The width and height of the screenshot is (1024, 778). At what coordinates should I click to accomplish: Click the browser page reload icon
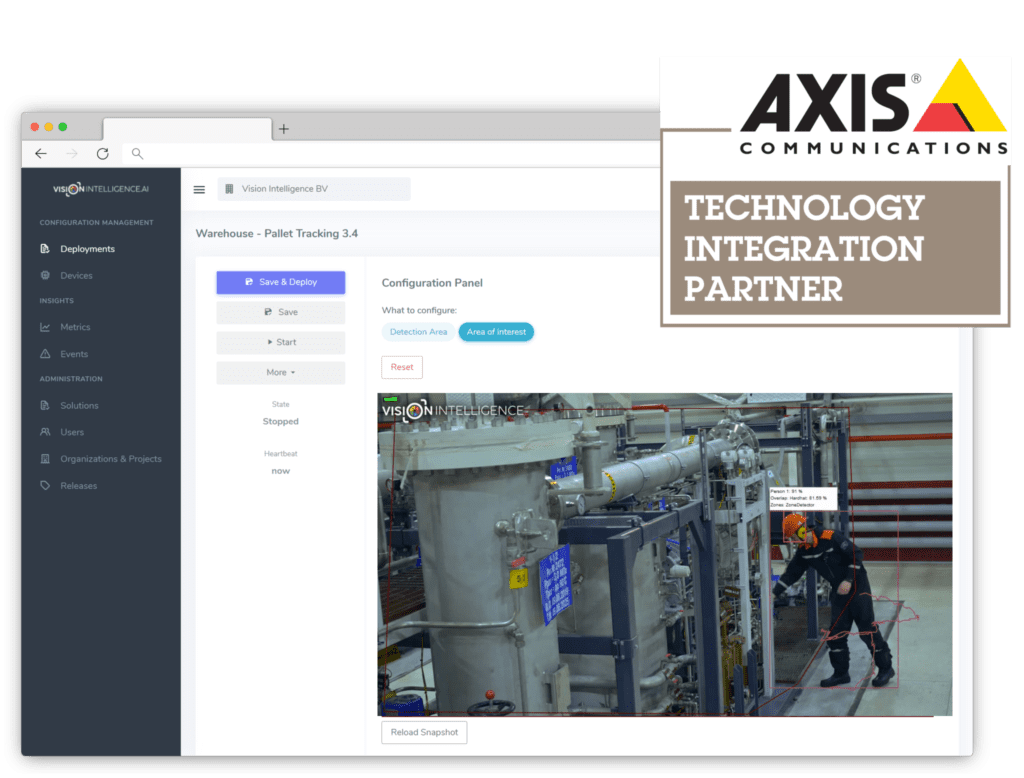click(103, 153)
